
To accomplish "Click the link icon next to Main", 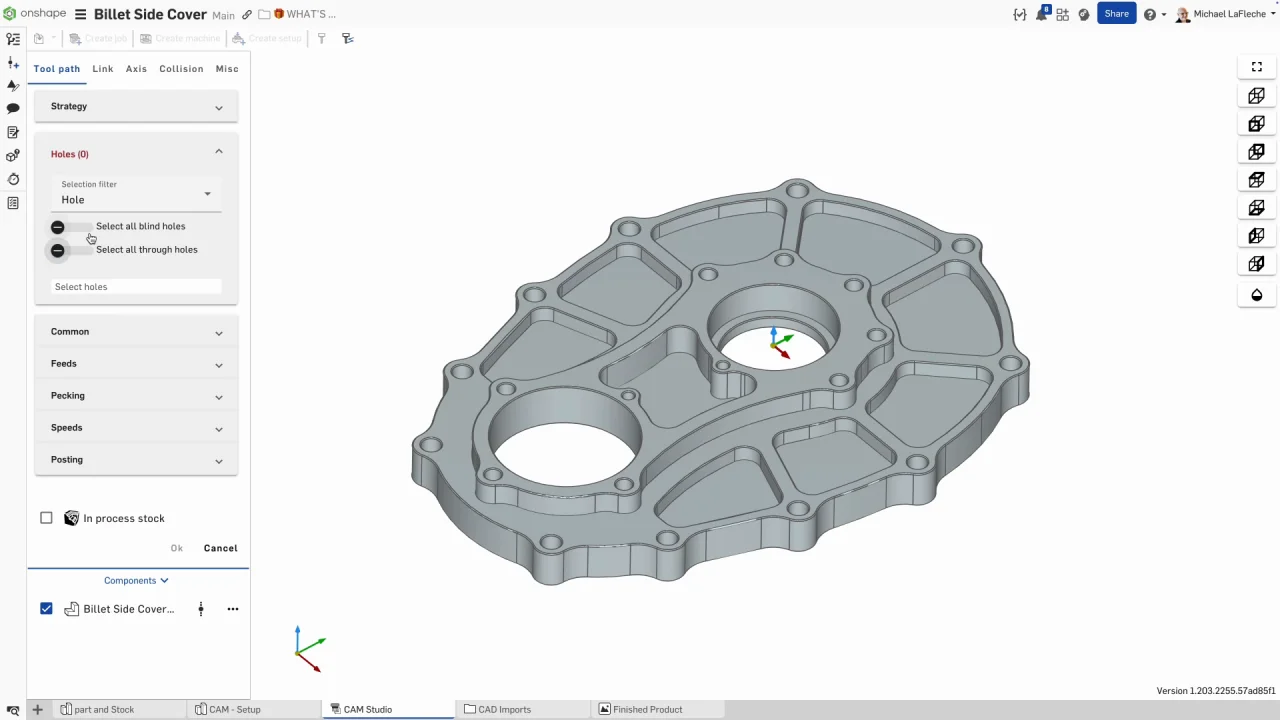I will [247, 15].
